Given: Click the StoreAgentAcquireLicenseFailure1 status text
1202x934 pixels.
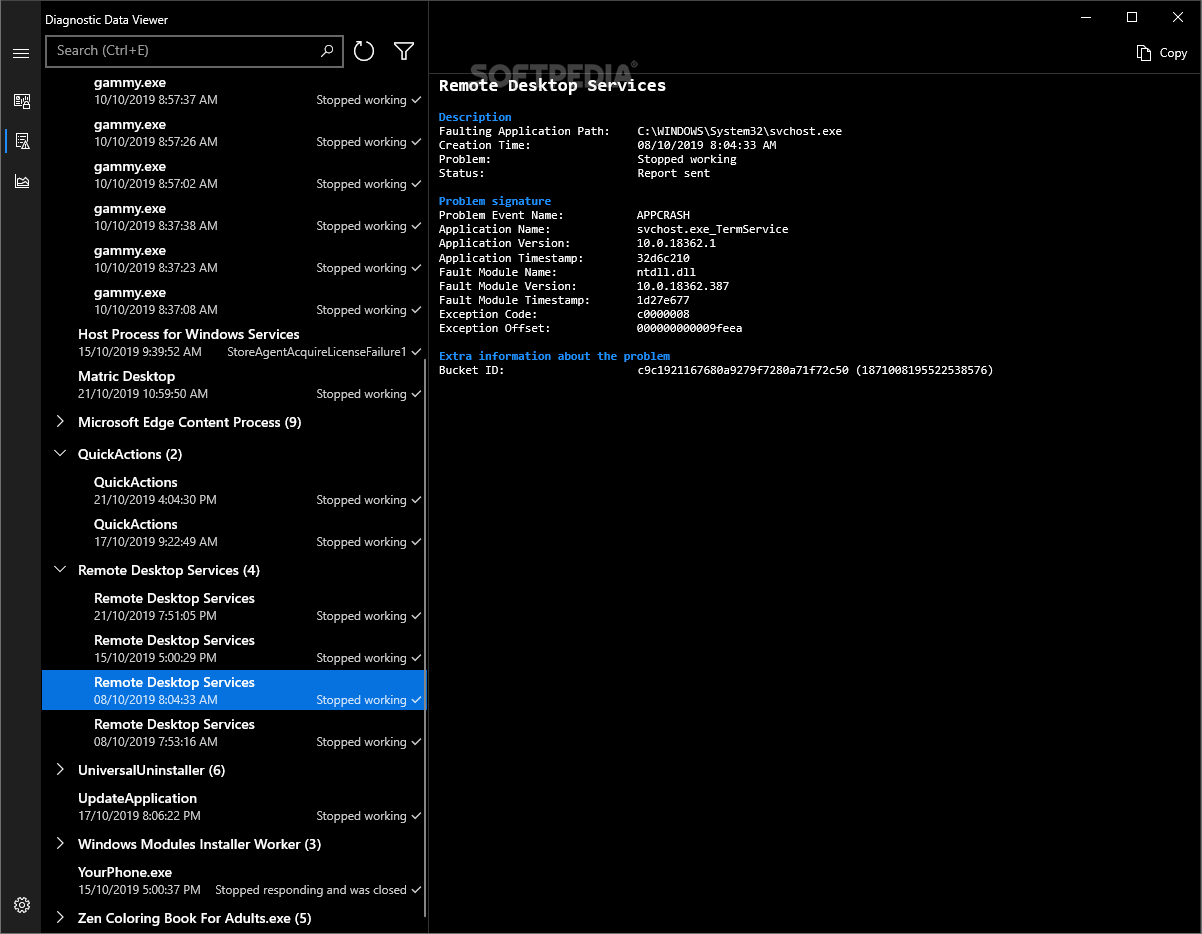Looking at the screenshot, I should click(317, 352).
